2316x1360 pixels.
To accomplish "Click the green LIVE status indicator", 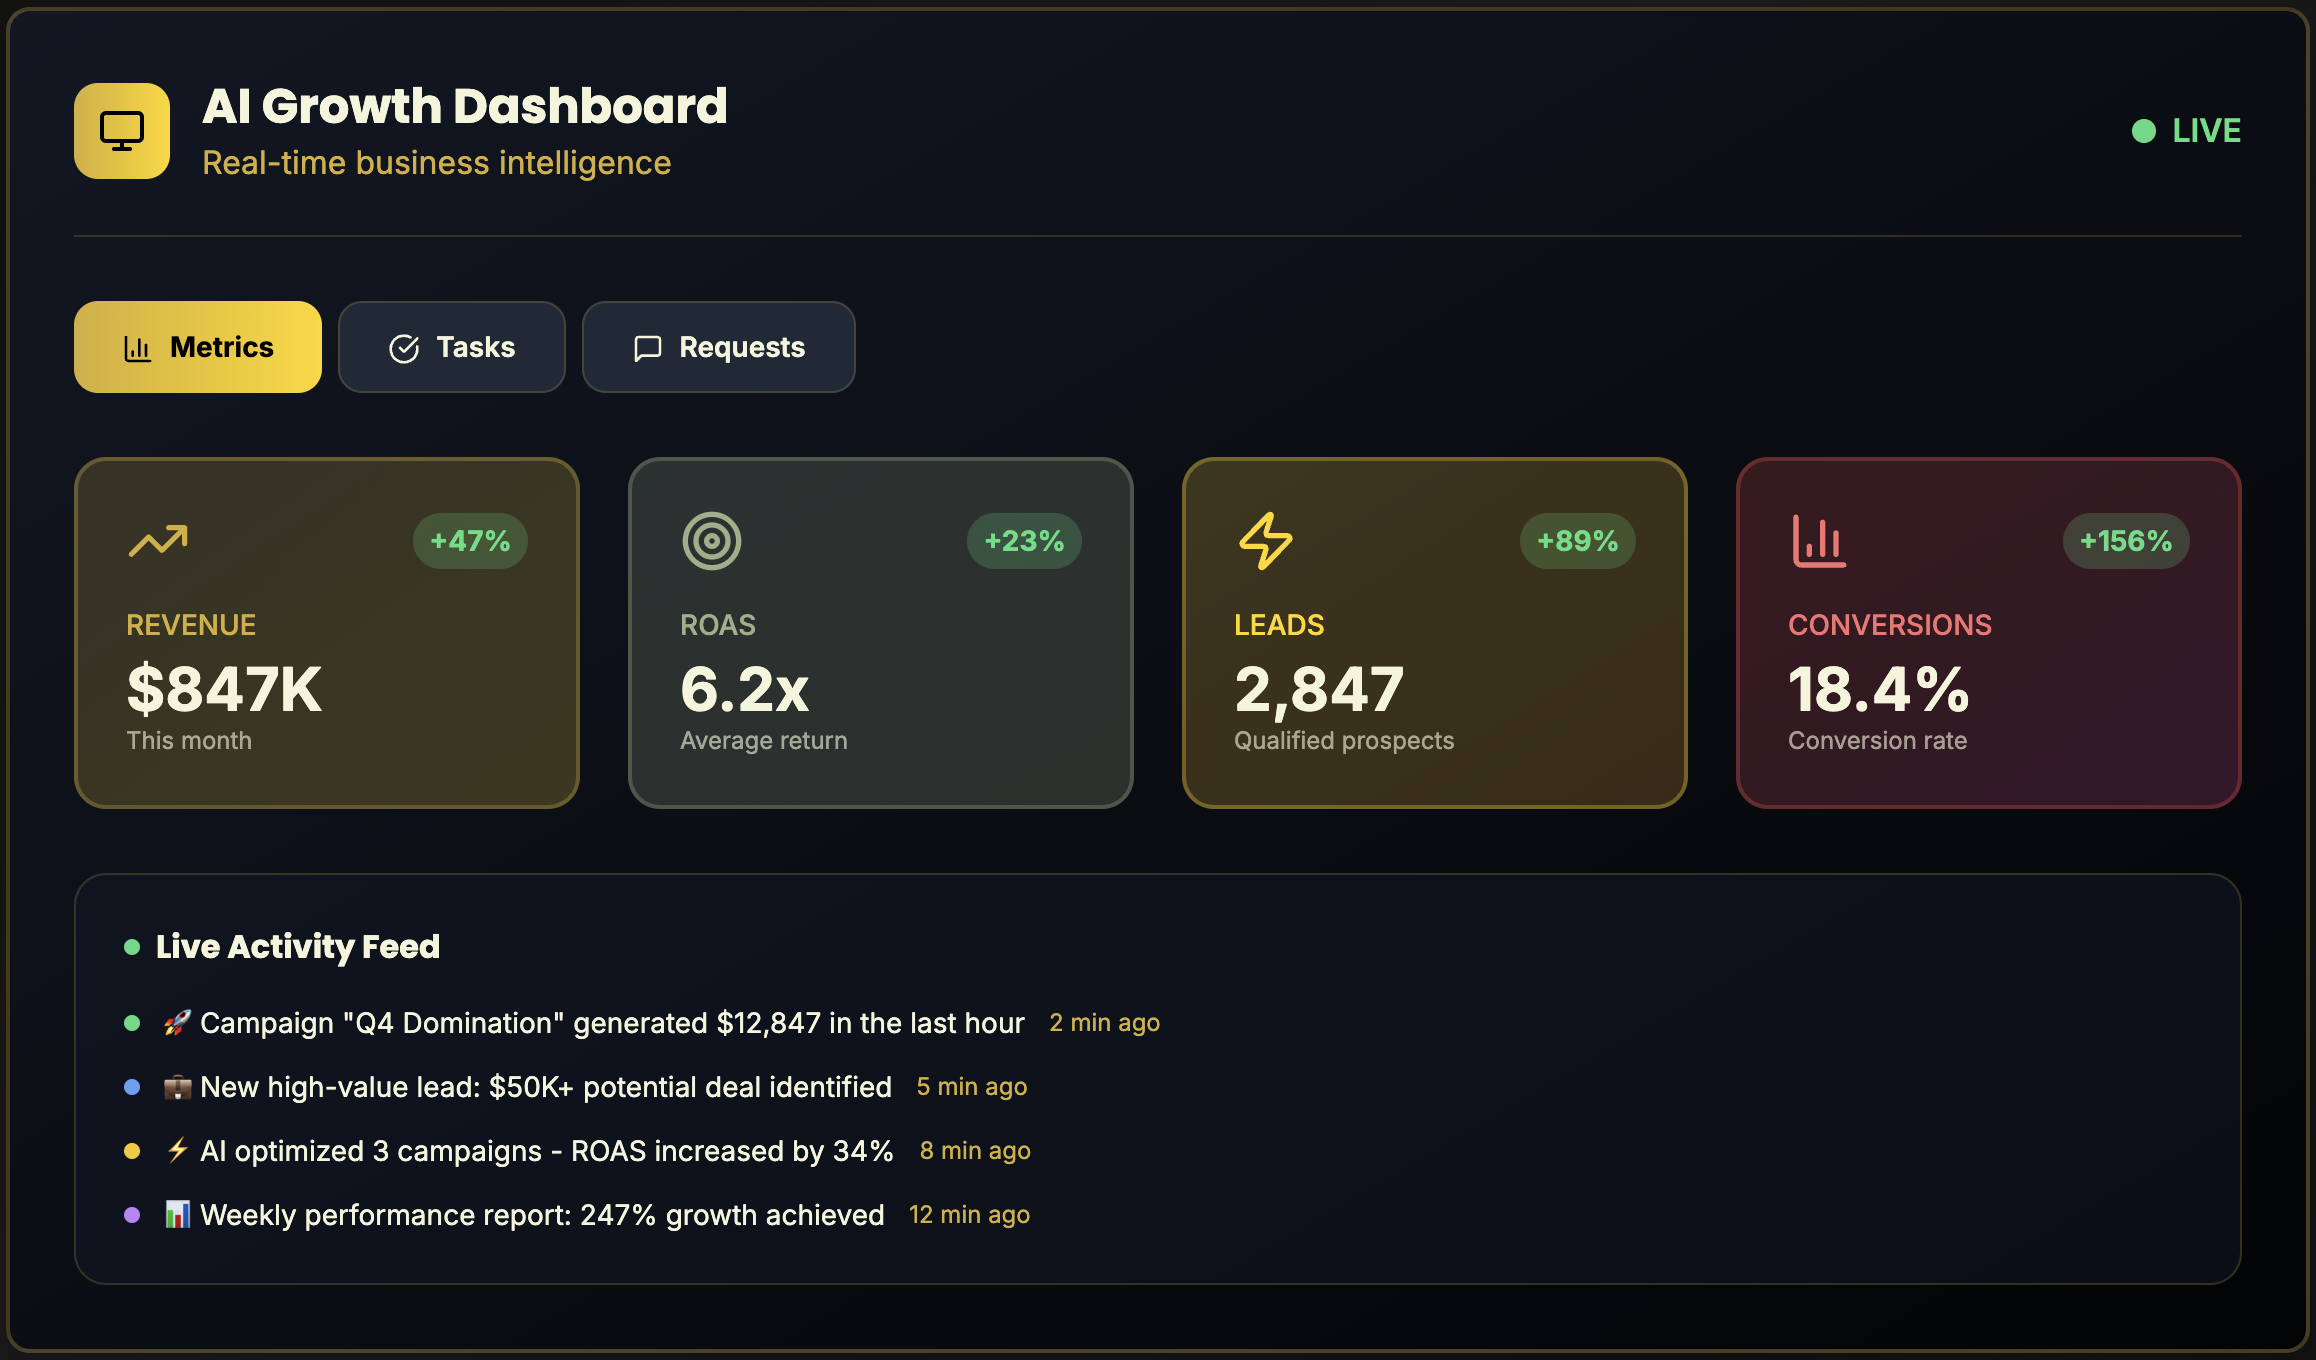I will point(2186,131).
